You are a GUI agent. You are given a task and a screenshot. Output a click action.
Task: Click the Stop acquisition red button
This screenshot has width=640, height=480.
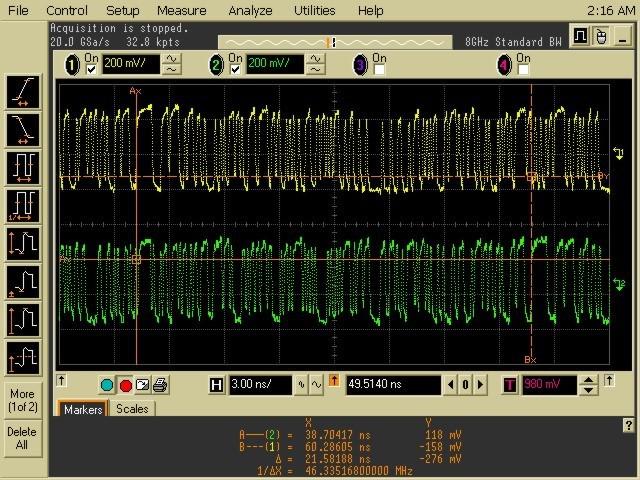[x=126, y=385]
